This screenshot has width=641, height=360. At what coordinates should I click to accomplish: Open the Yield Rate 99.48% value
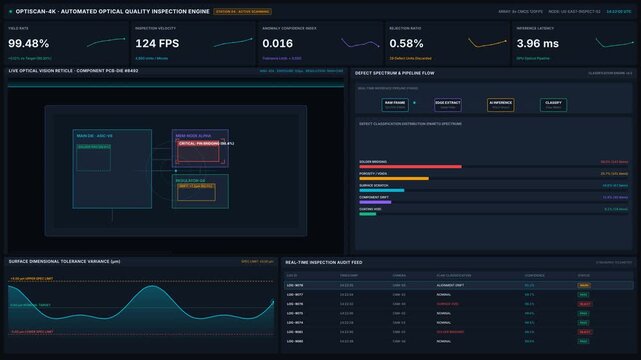tap(29, 43)
